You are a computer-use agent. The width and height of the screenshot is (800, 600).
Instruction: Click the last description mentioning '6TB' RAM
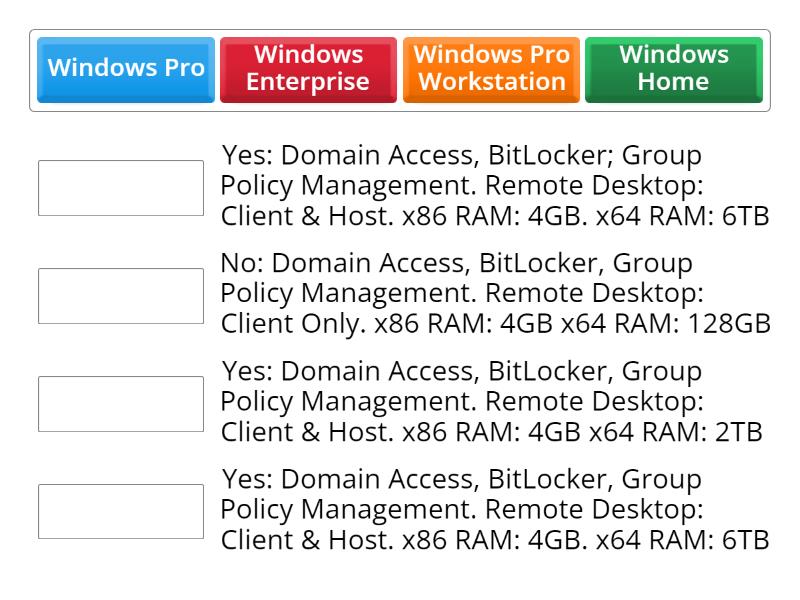point(490,510)
